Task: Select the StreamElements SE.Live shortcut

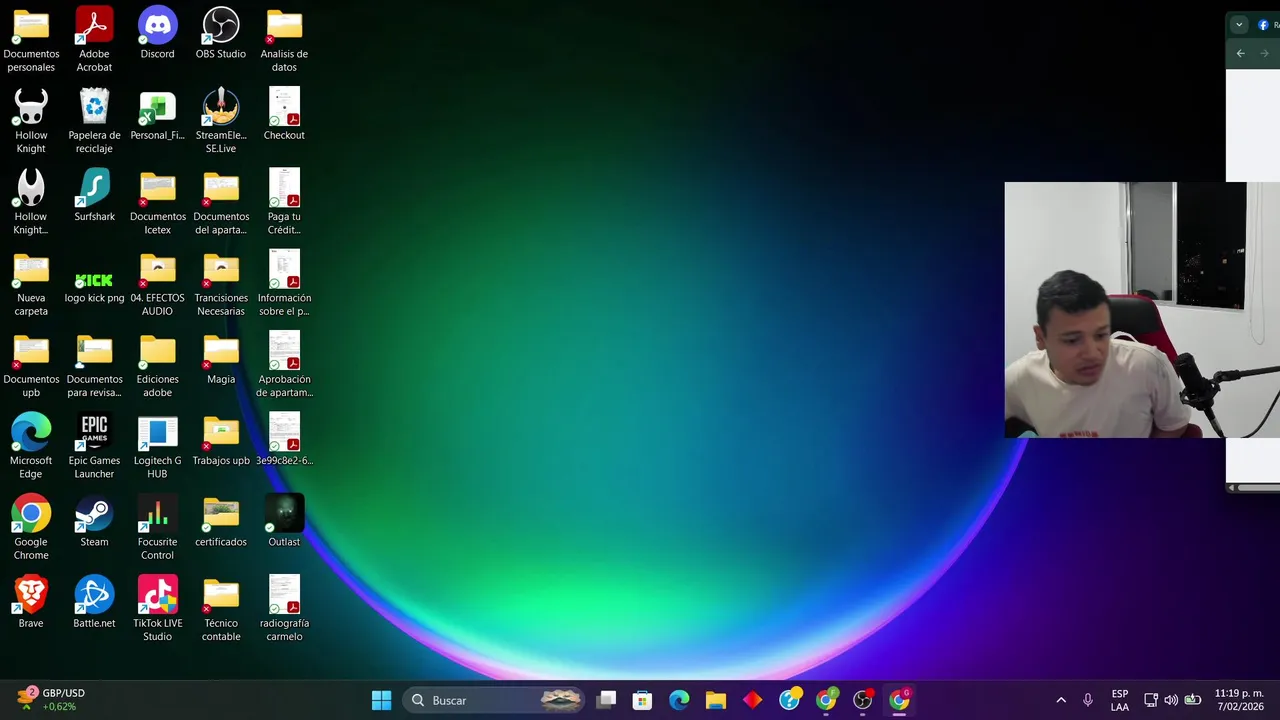Action: point(220,120)
